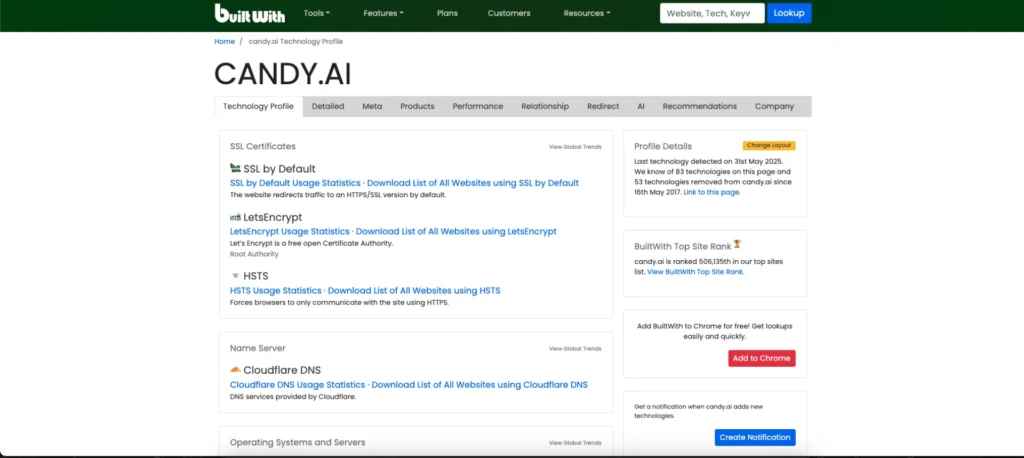The width and height of the screenshot is (1024, 458).
Task: Open the Resources dropdown menu
Action: click(x=587, y=13)
